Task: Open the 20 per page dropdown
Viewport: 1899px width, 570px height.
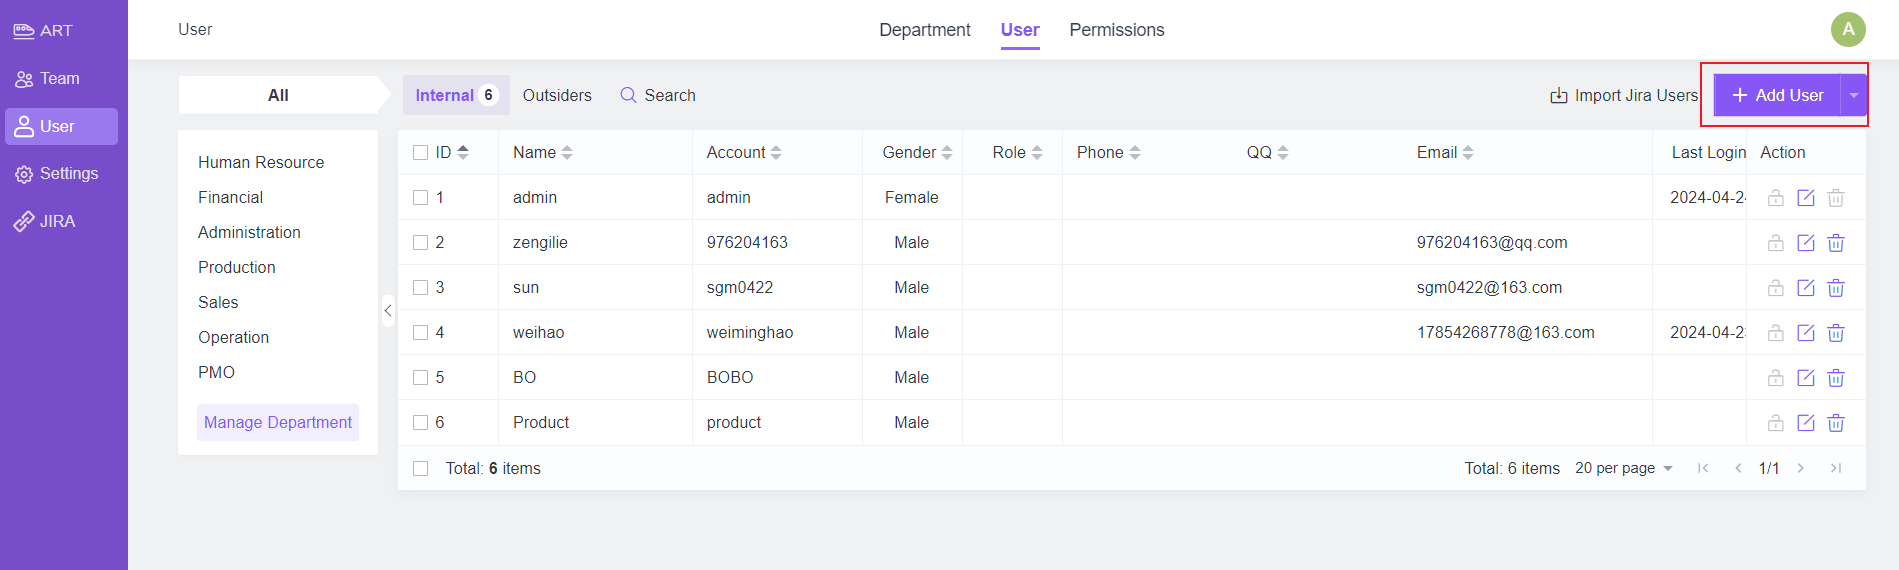Action: (x=1624, y=468)
